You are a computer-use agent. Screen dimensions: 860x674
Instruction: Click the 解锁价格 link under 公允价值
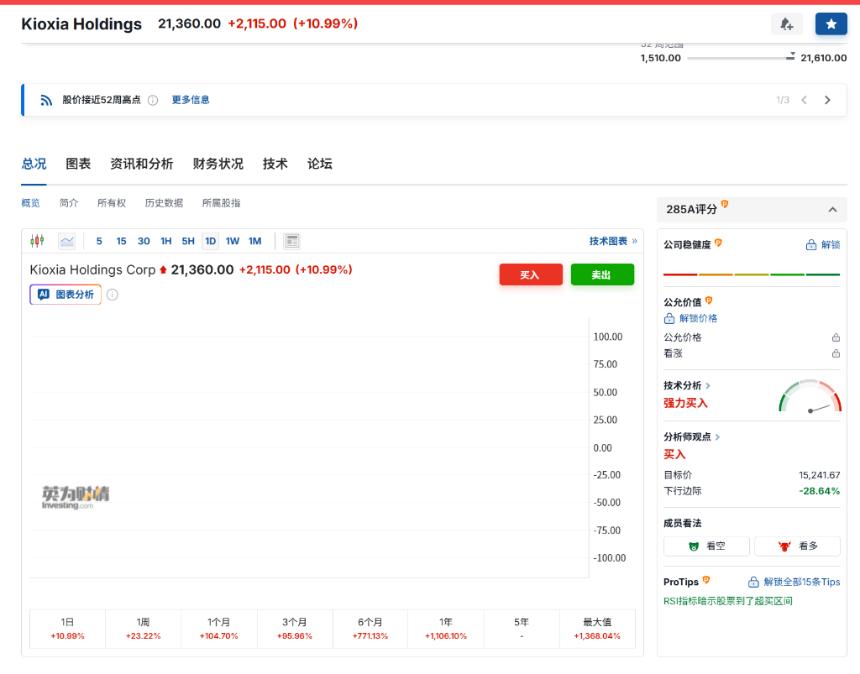pyautogui.click(x=700, y=317)
